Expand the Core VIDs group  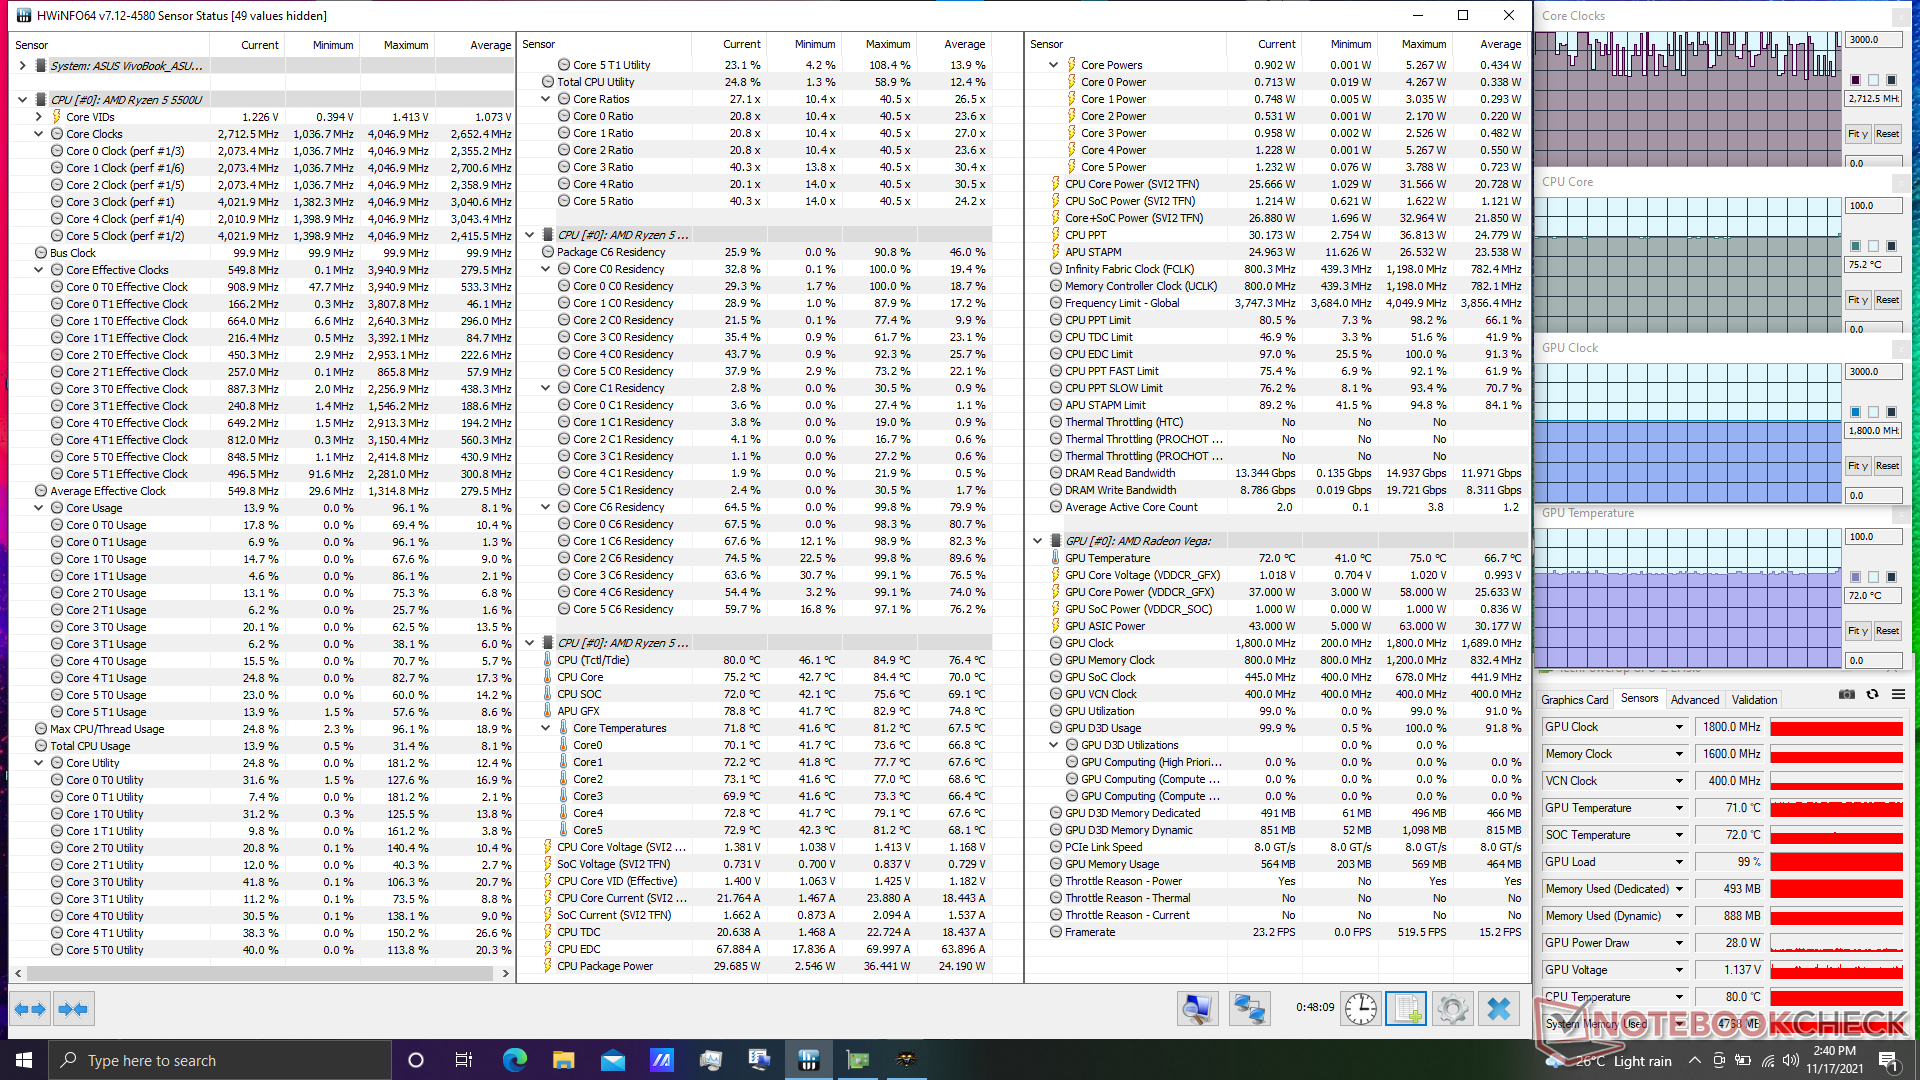point(39,117)
